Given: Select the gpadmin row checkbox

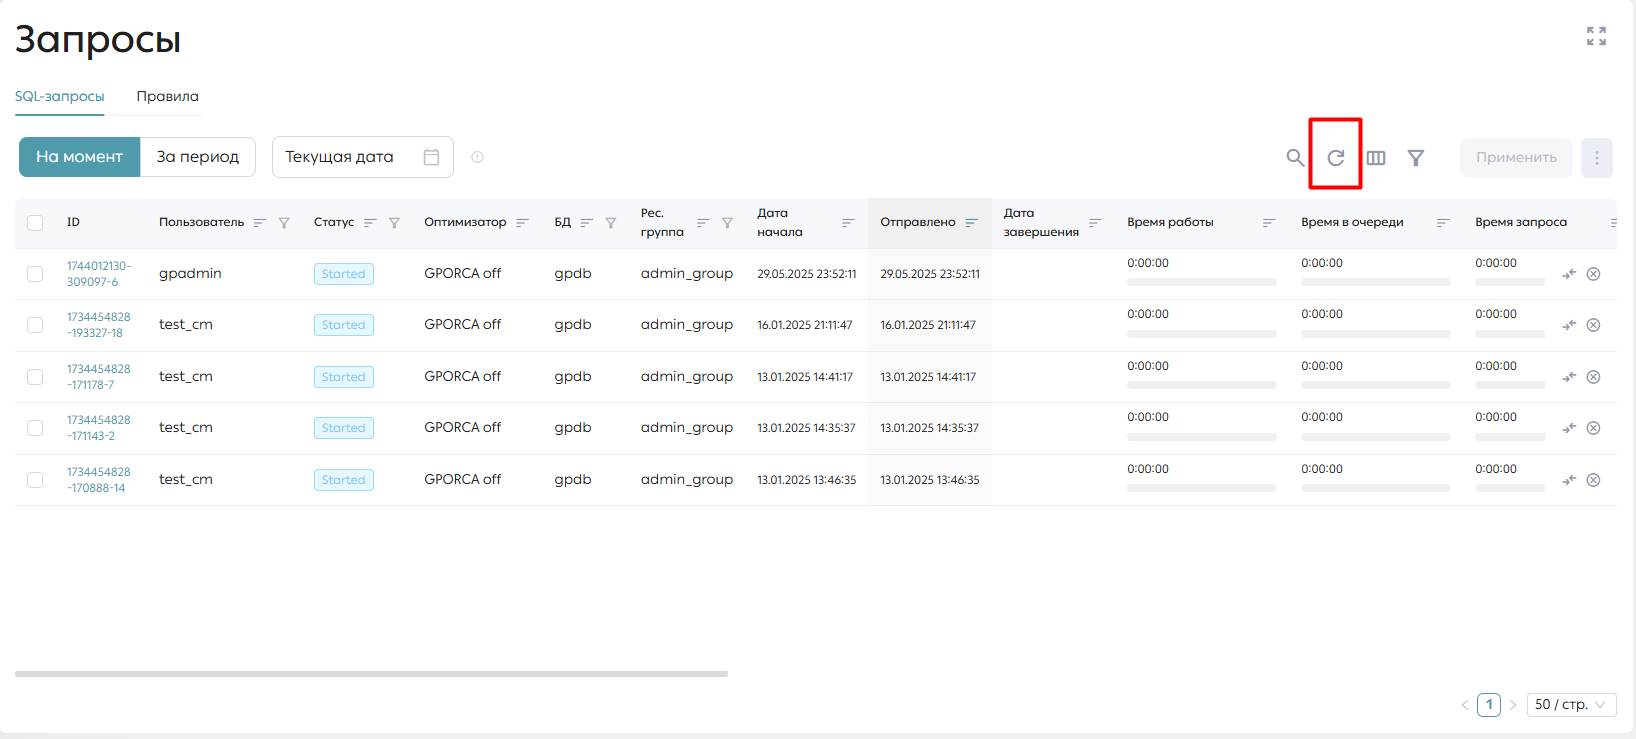Looking at the screenshot, I should (35, 274).
